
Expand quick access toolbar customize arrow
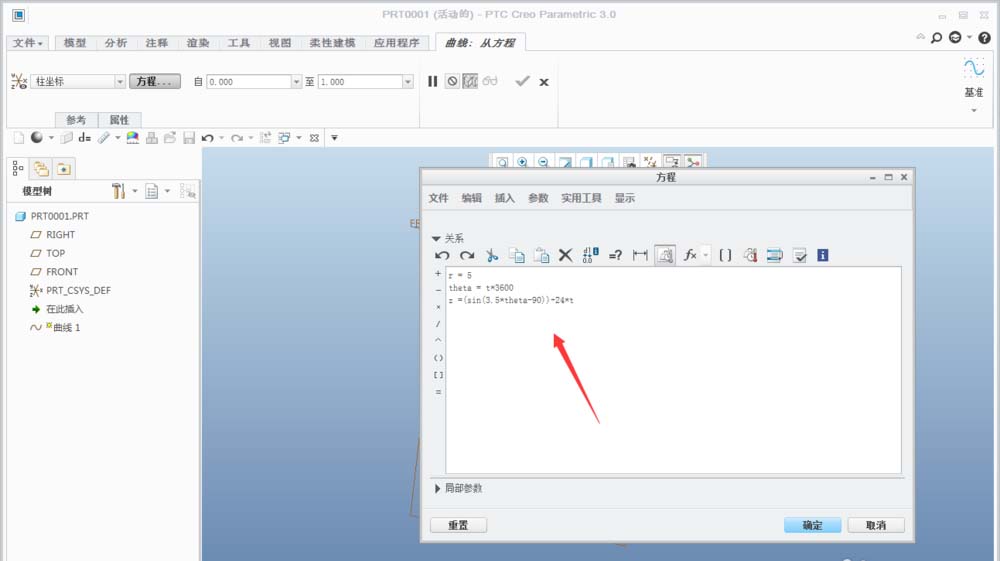334,138
